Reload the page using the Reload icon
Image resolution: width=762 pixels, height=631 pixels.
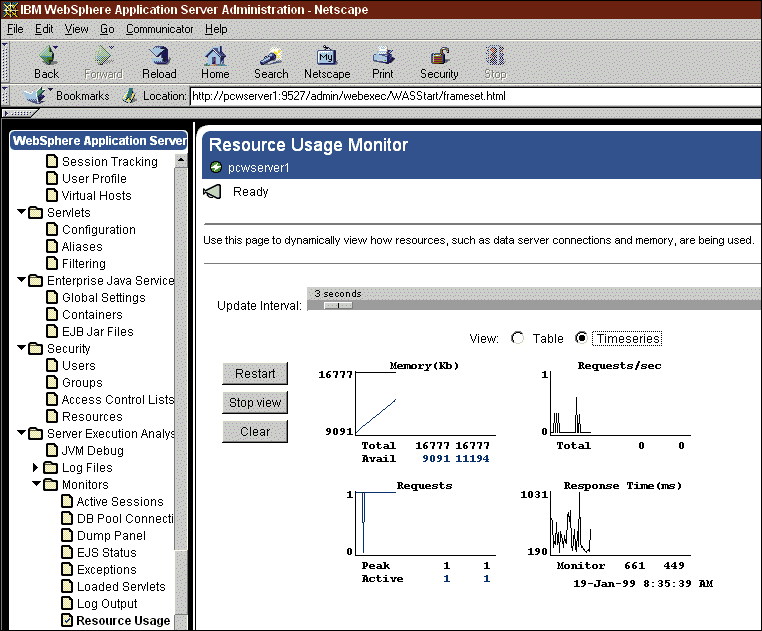point(159,56)
